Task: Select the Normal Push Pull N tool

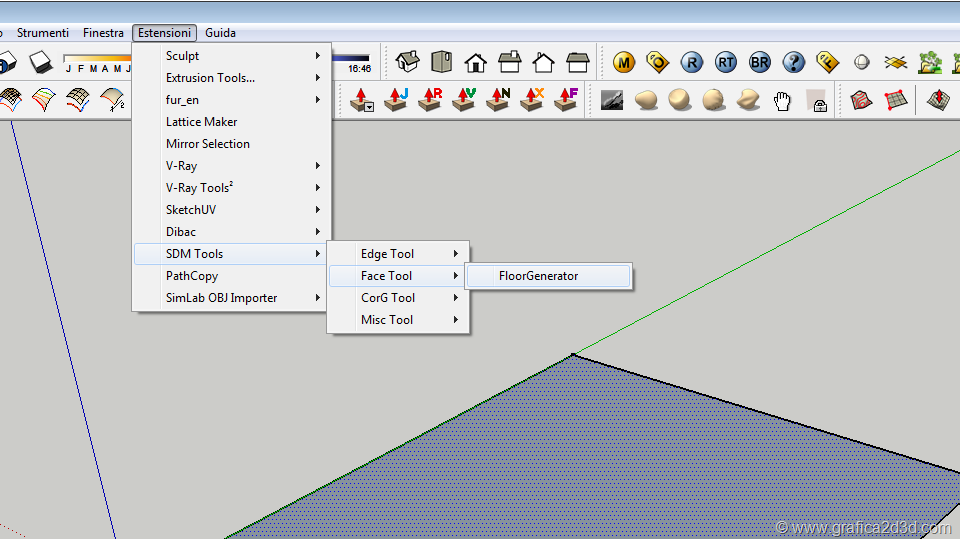Action: (499, 99)
